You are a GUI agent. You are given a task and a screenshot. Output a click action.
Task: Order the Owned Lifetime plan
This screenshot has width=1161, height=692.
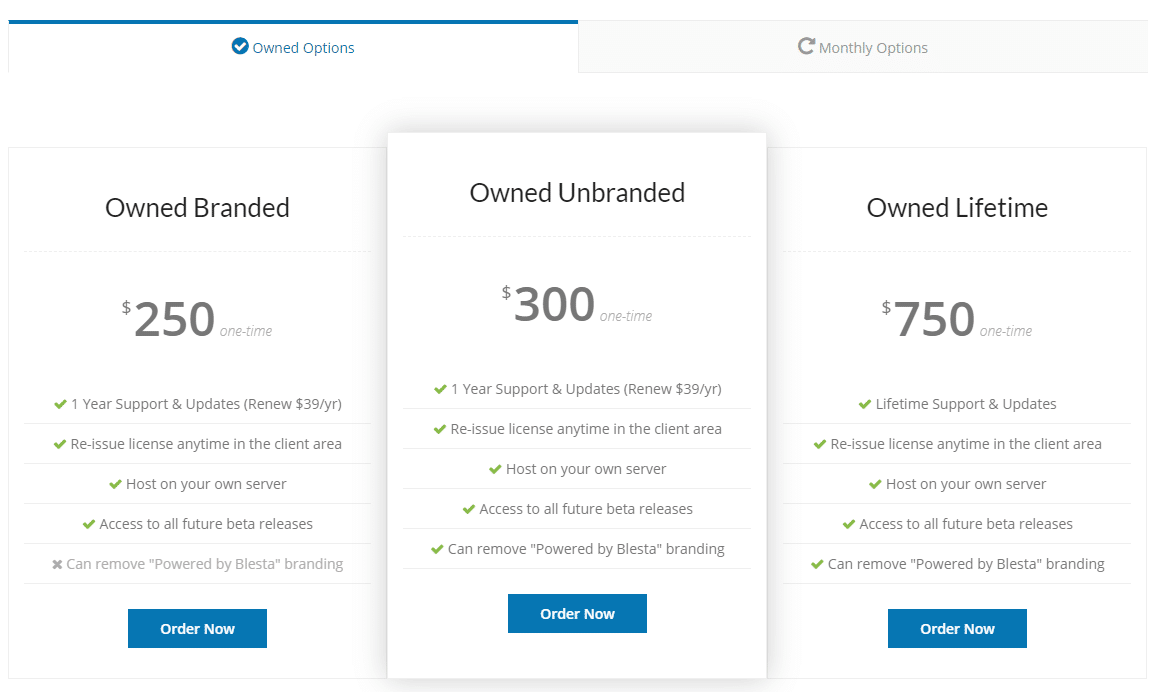pyautogui.click(x=957, y=629)
